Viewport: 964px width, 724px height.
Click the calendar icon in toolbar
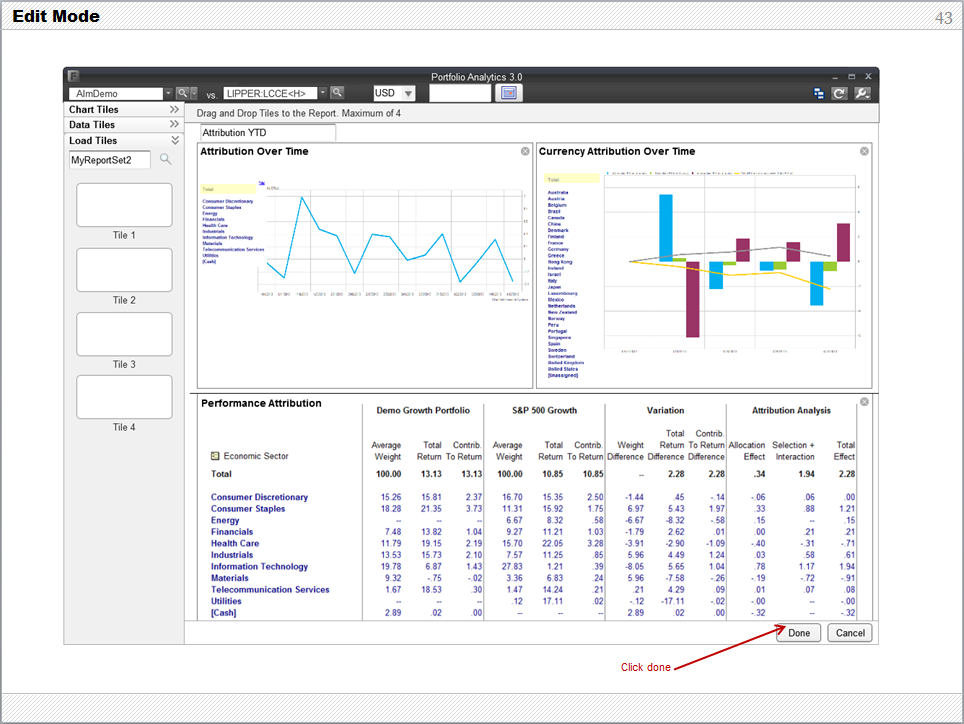[509, 93]
